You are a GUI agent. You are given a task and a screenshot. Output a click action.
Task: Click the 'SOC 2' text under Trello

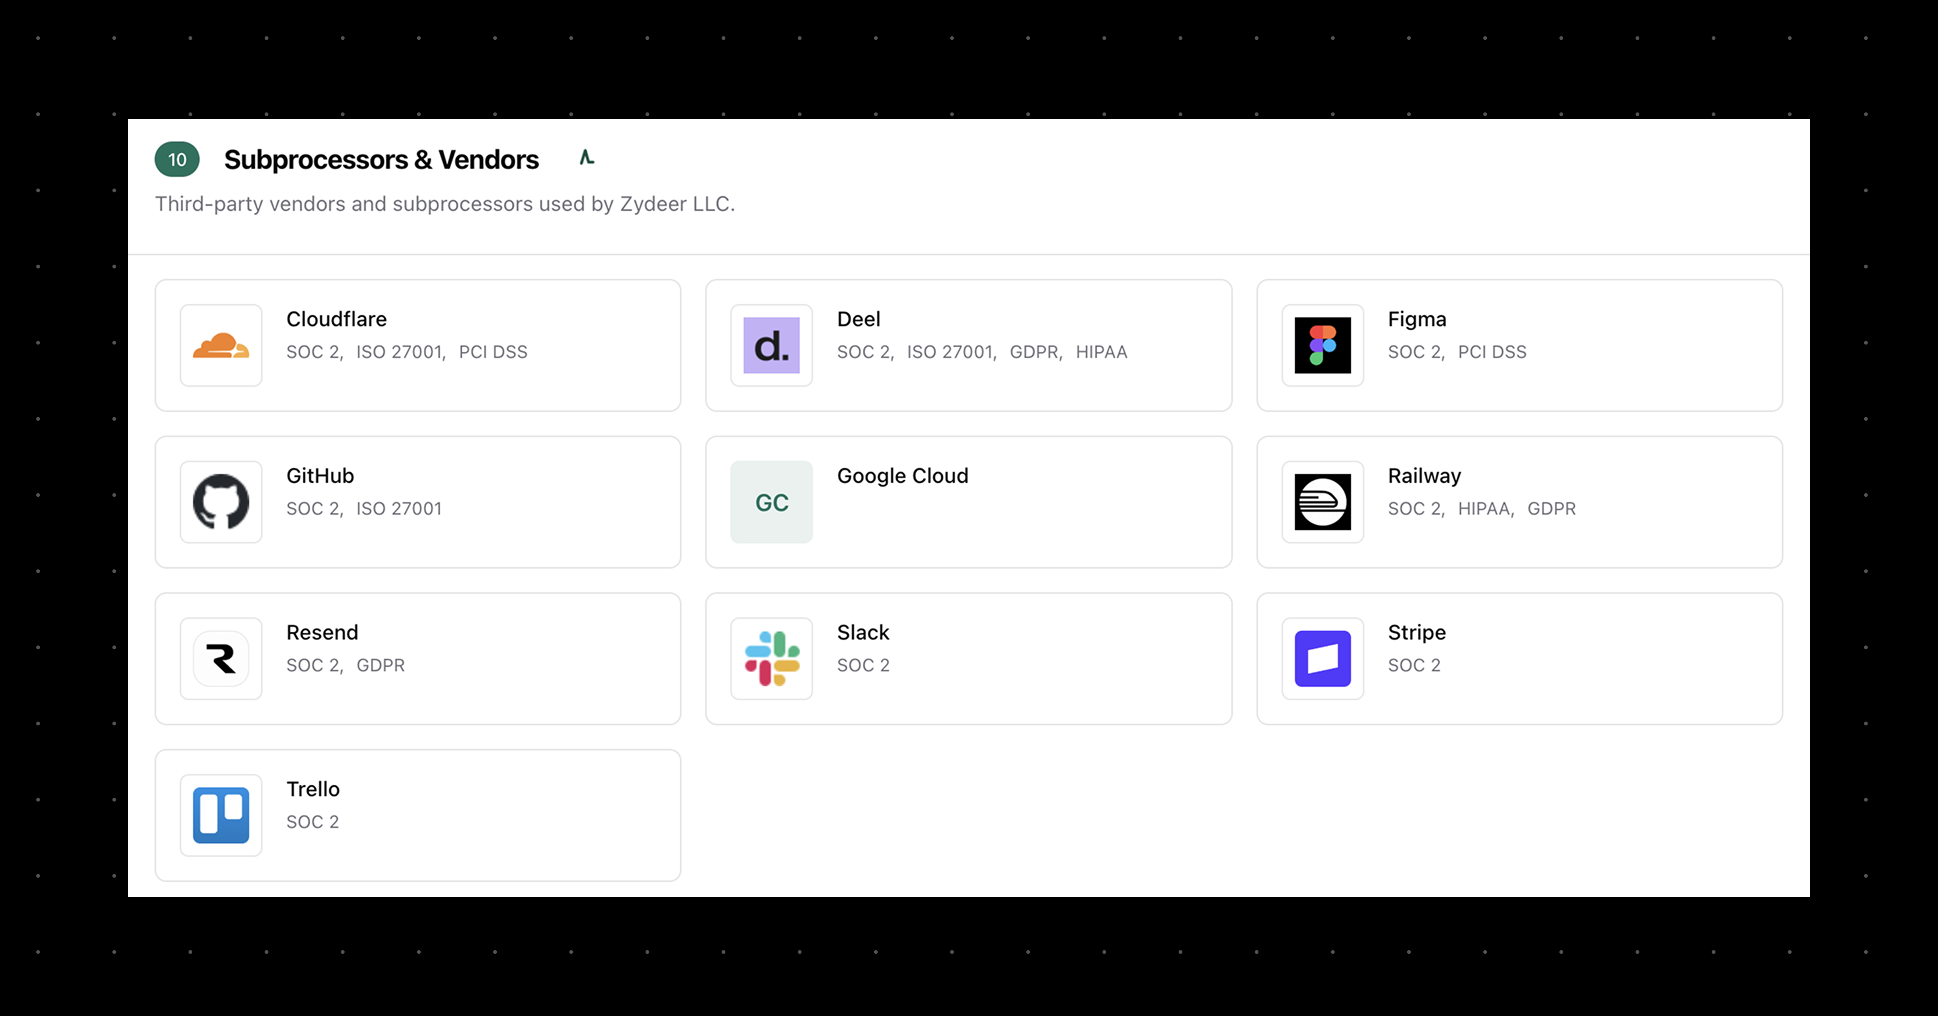coord(312,822)
